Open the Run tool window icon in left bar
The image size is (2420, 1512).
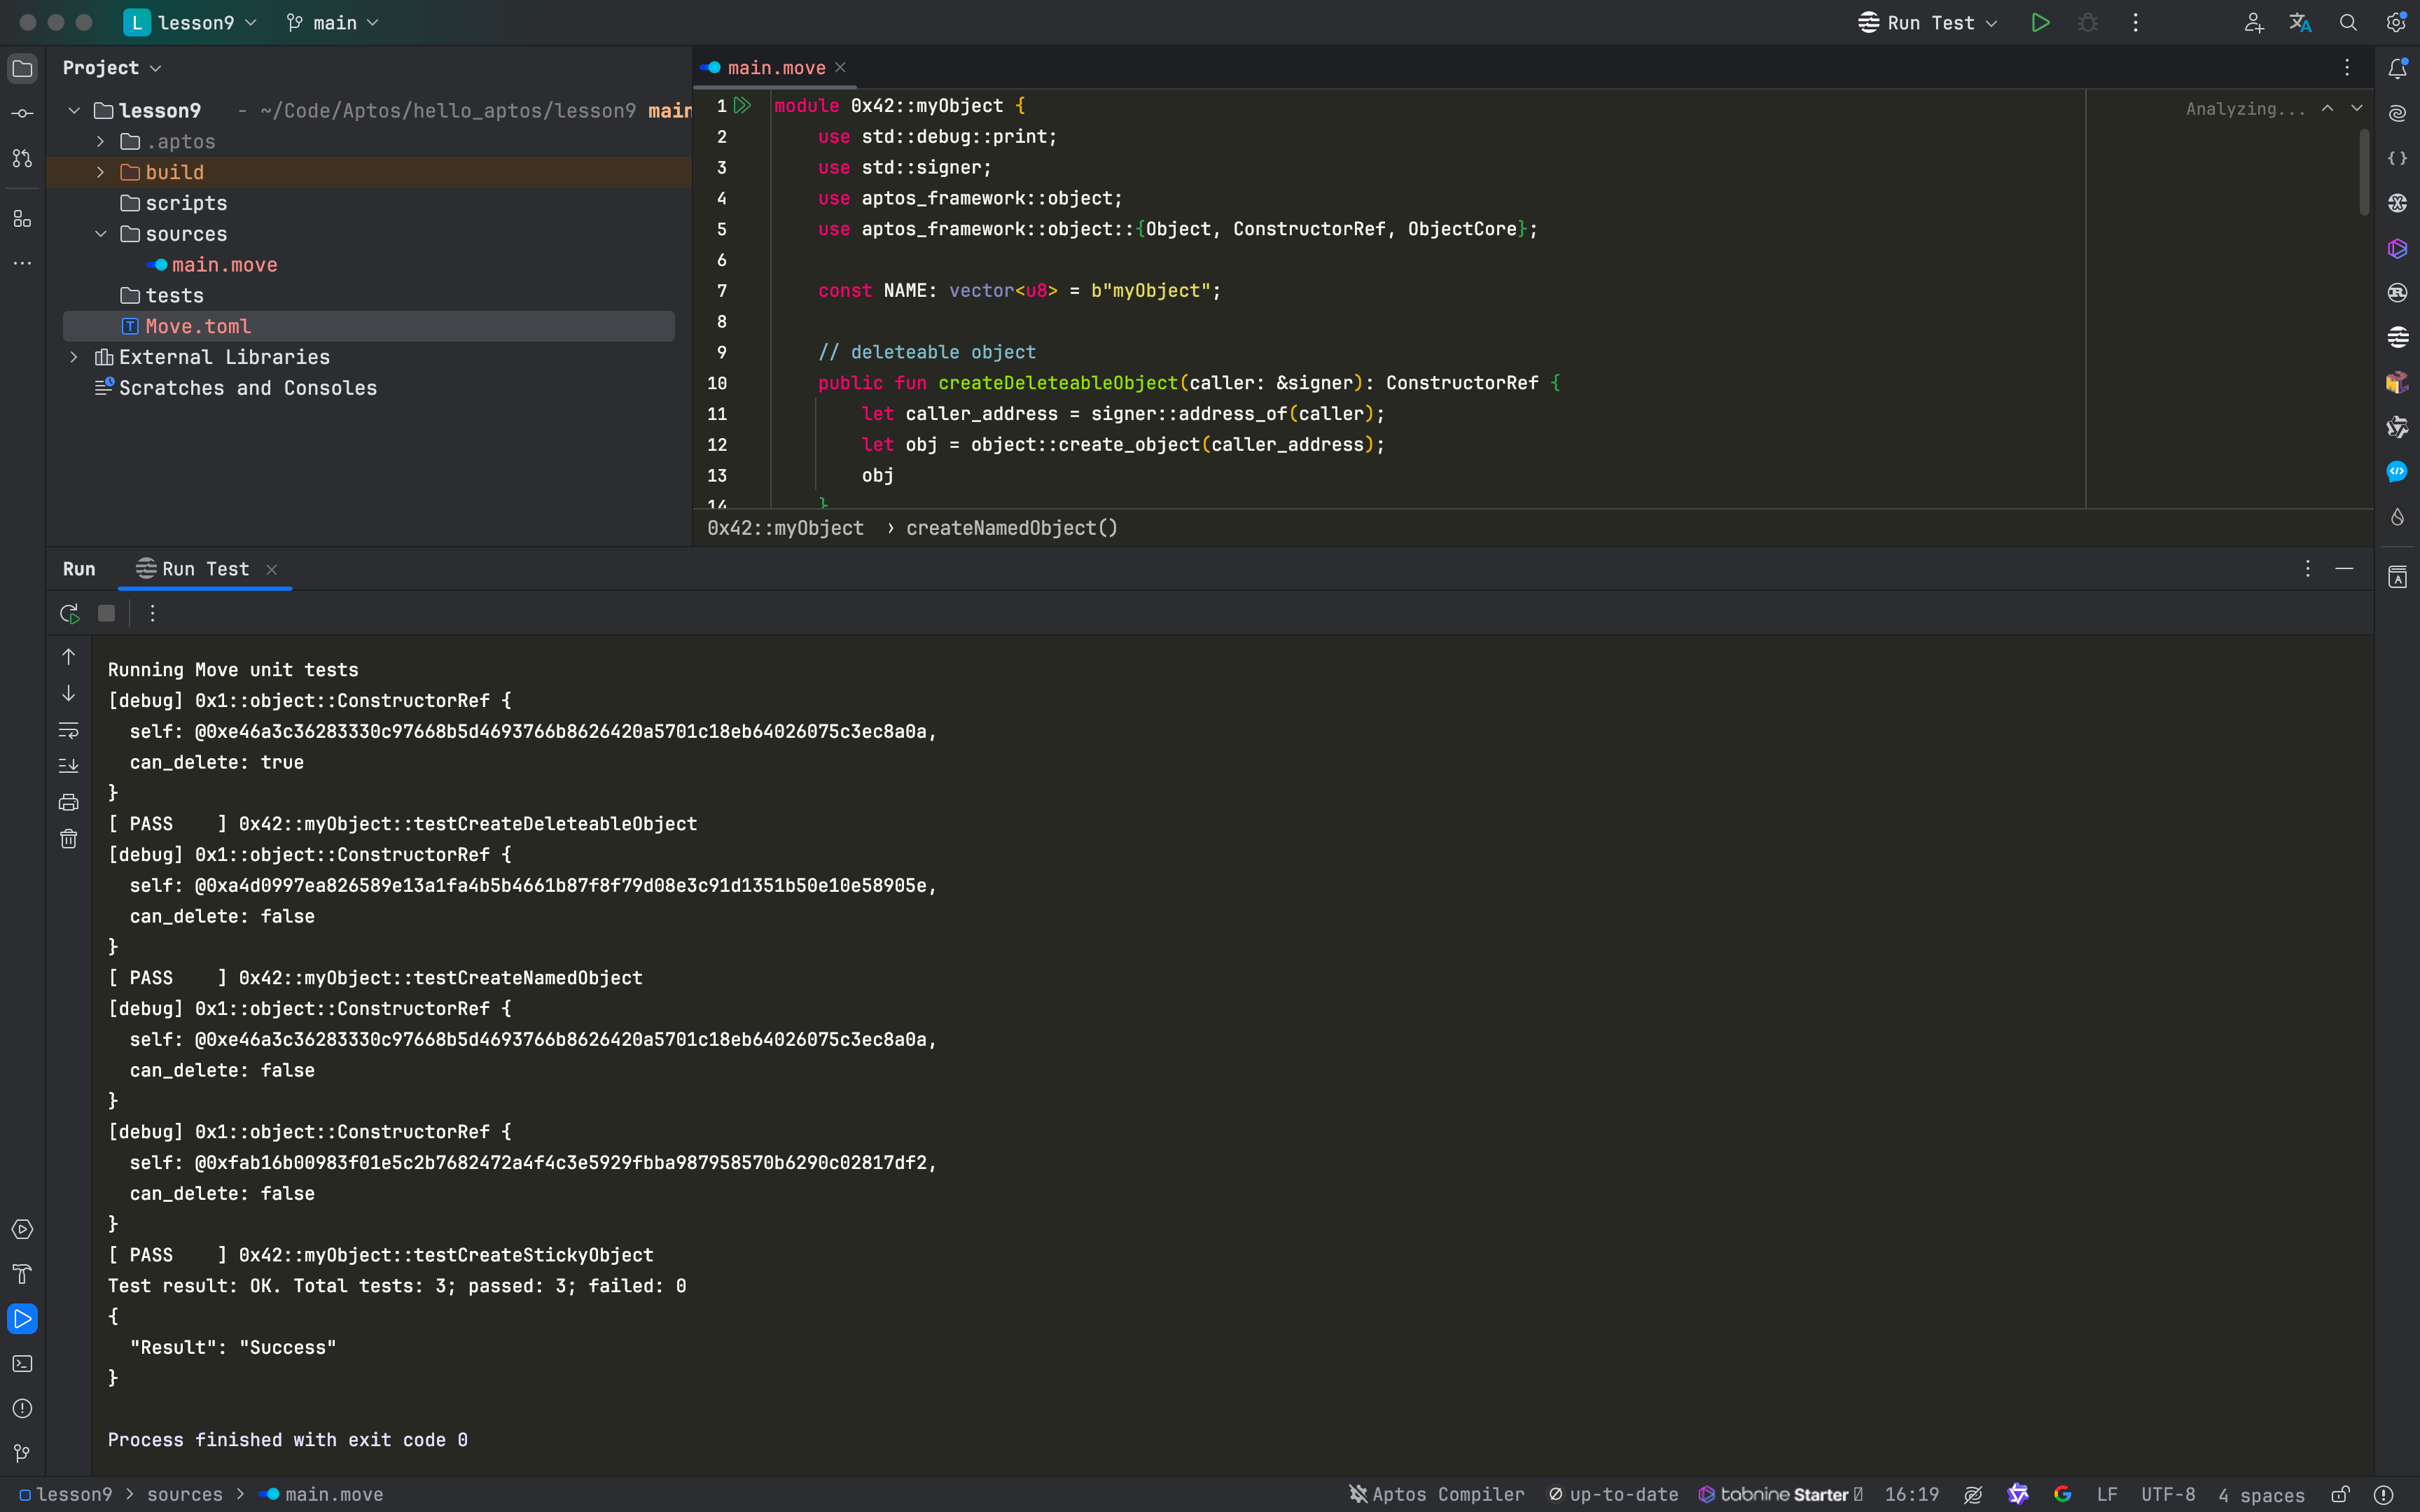(22, 1319)
